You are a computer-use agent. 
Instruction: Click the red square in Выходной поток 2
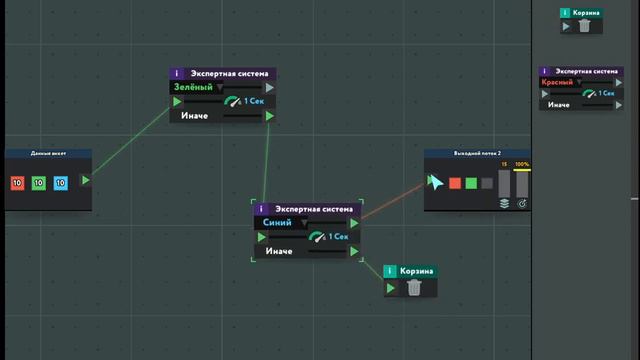455,183
